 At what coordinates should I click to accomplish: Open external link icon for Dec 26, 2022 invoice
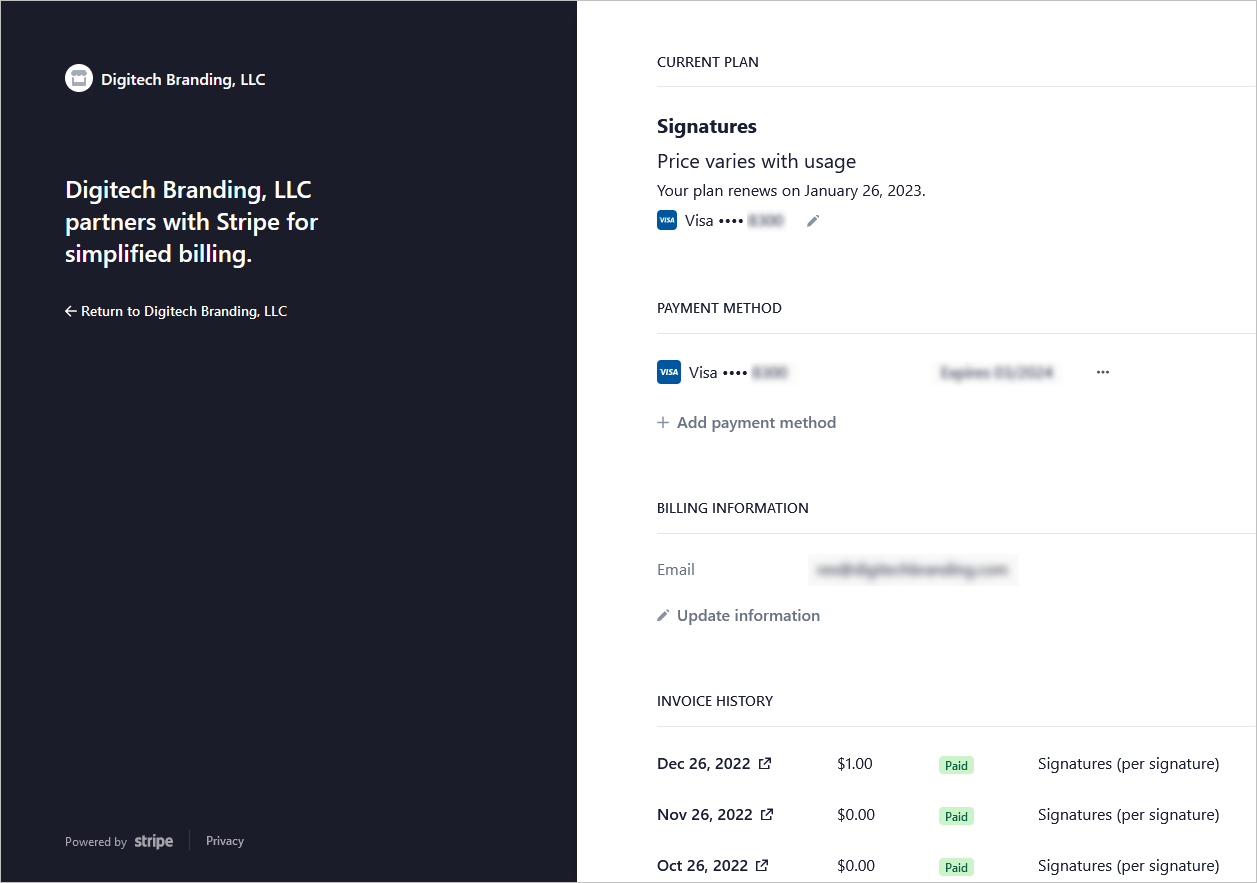click(765, 764)
